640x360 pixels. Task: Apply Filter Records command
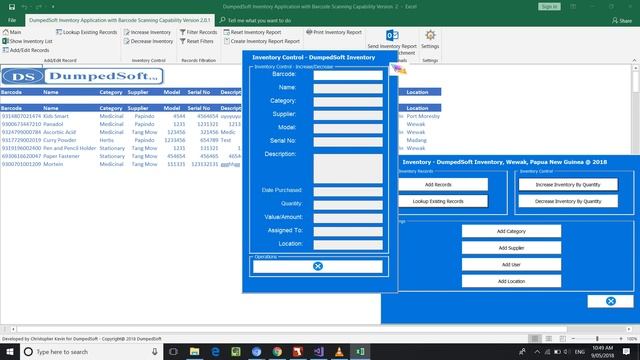click(x=198, y=32)
